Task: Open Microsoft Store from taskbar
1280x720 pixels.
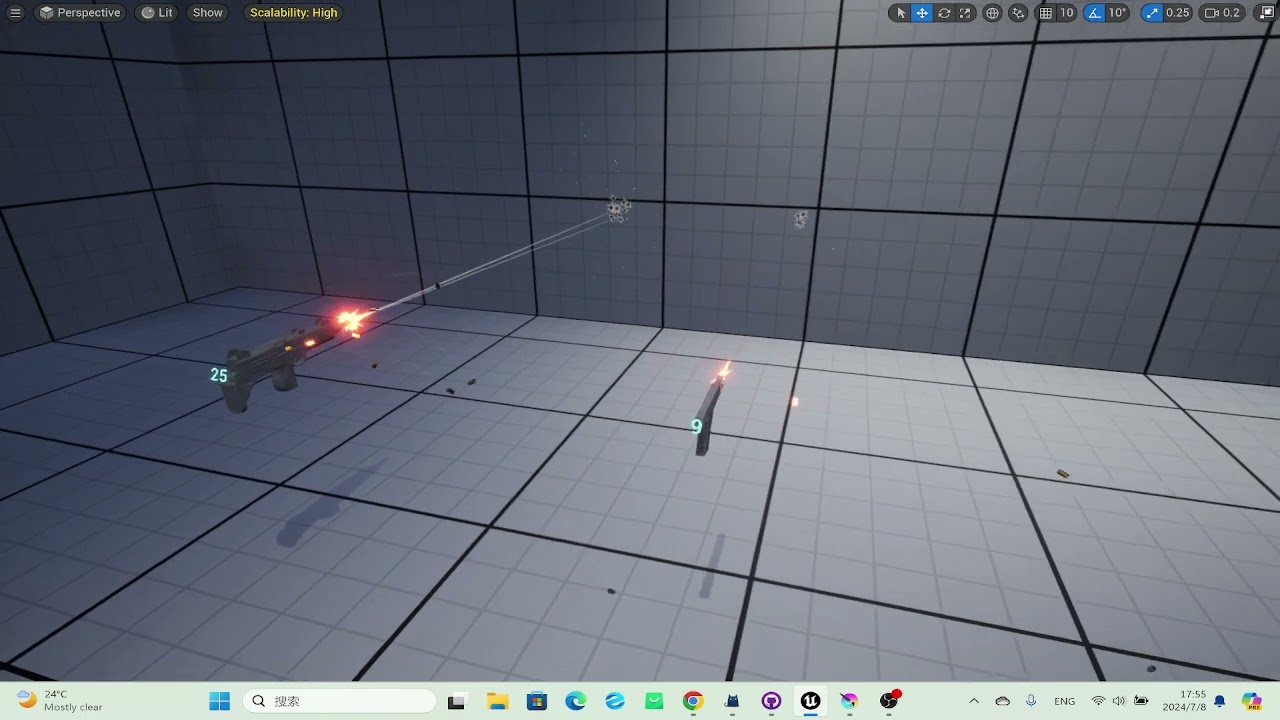Action: pos(537,701)
